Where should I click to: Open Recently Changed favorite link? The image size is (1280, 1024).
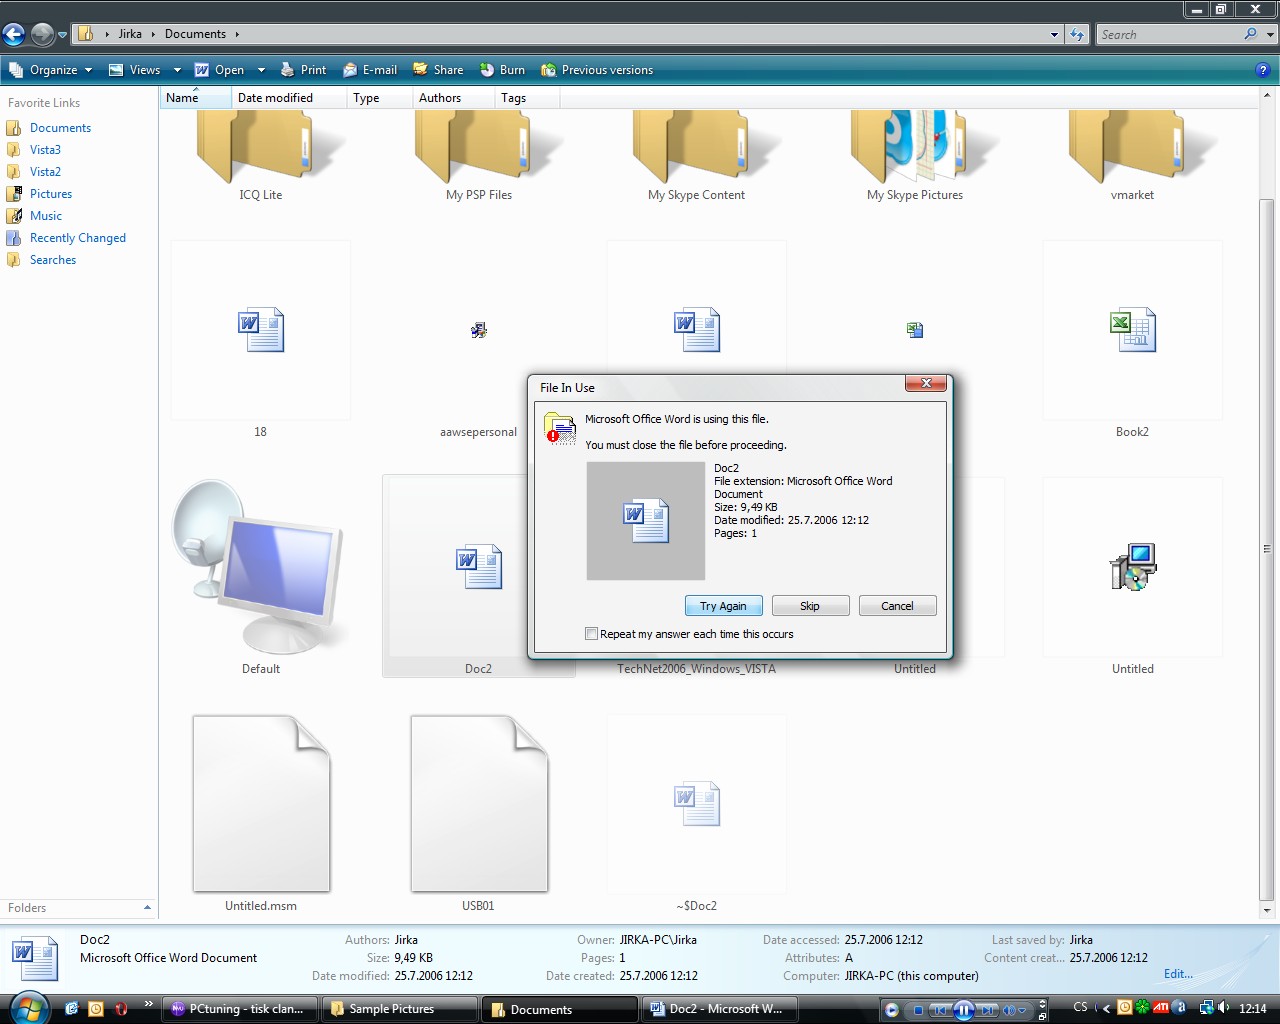[x=77, y=238]
